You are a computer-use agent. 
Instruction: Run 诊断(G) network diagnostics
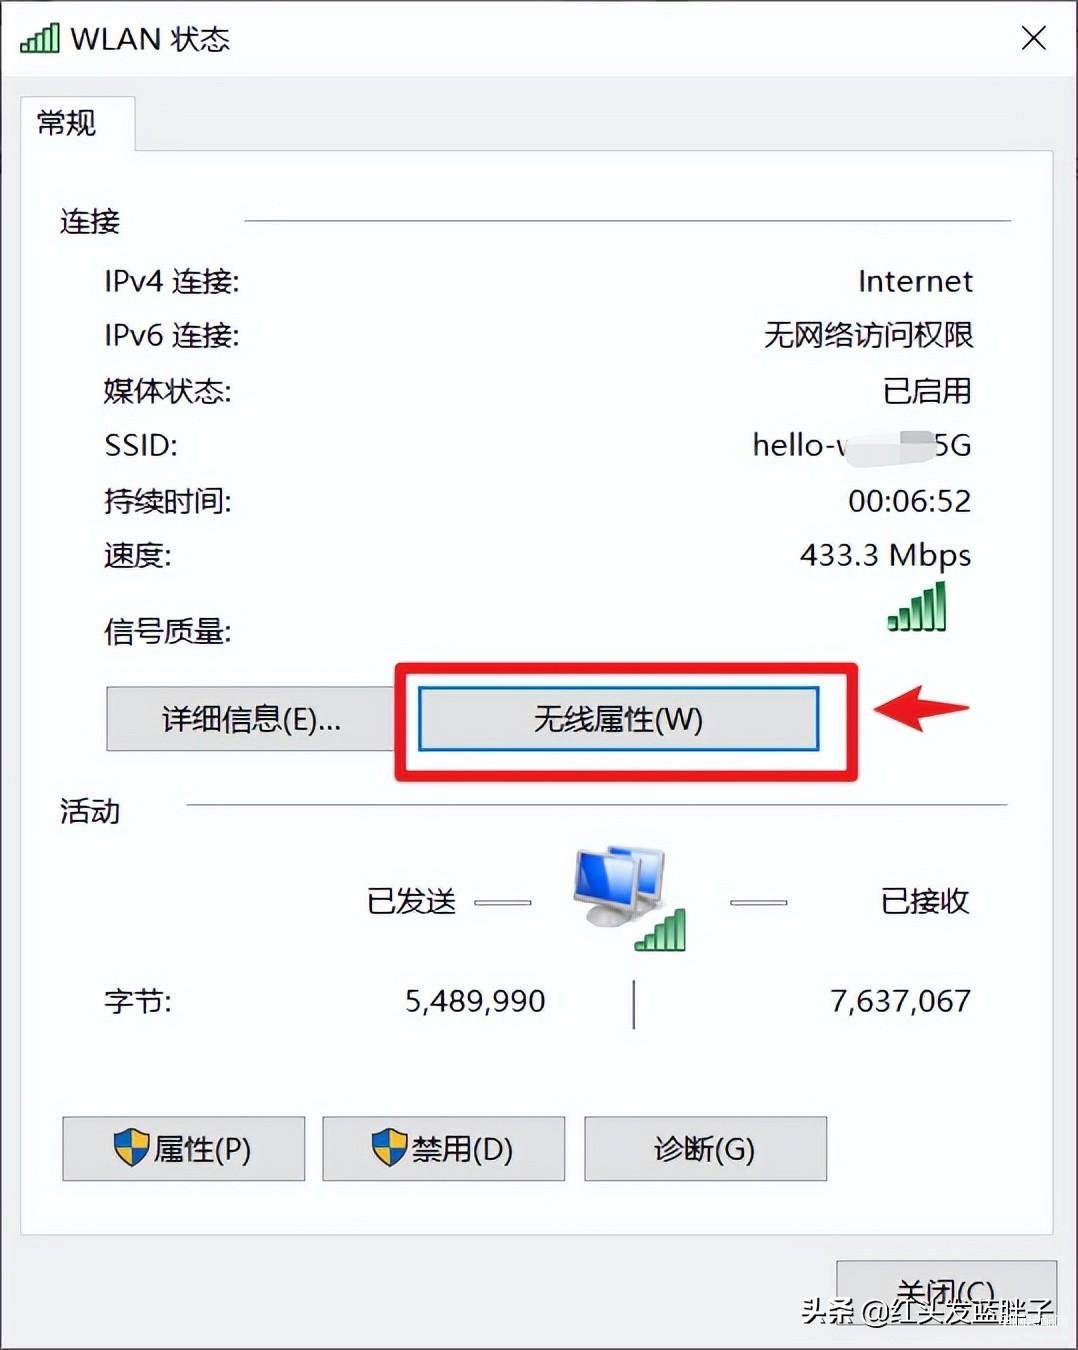pos(705,1149)
